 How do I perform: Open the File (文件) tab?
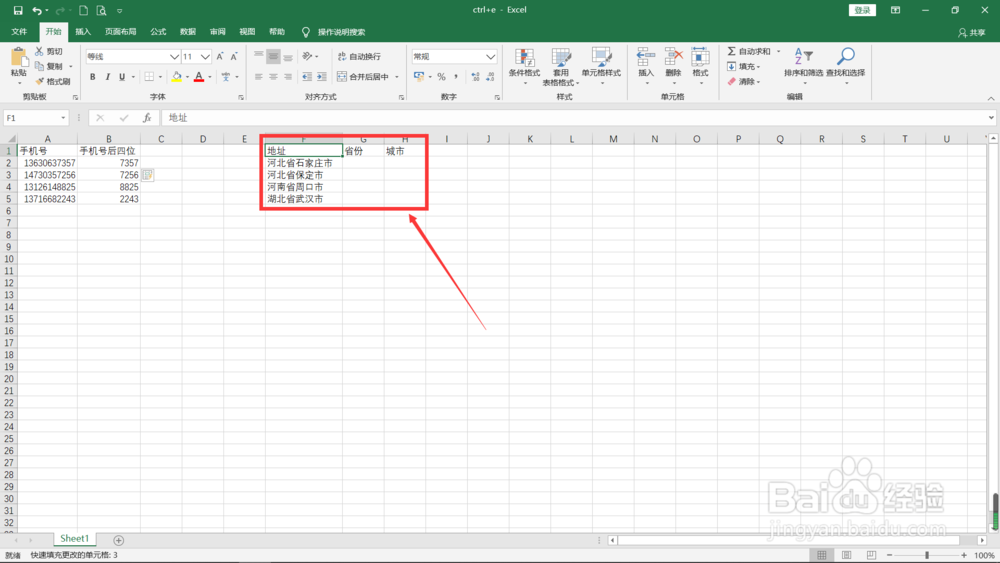coord(19,32)
